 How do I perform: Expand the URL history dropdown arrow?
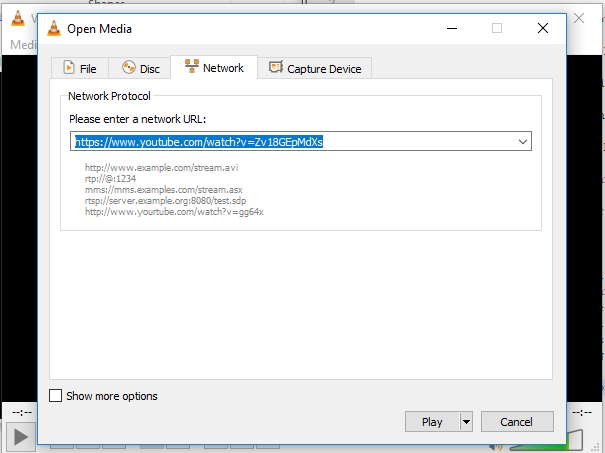523,142
